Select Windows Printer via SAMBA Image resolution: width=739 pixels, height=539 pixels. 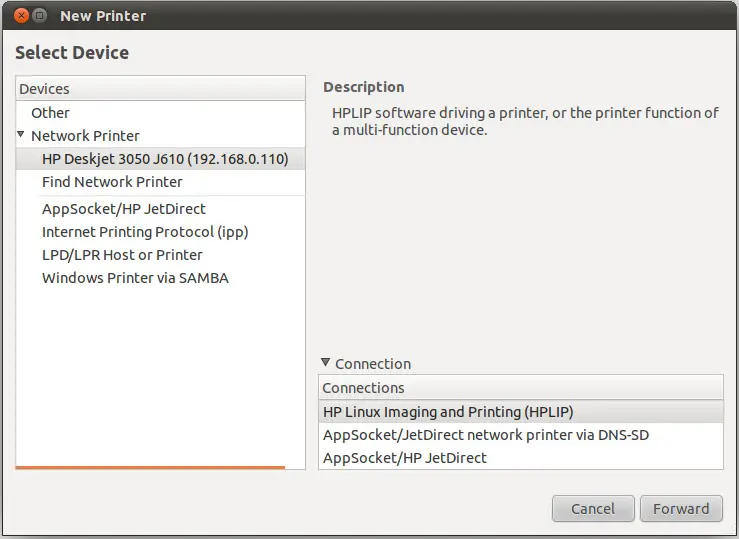135,278
